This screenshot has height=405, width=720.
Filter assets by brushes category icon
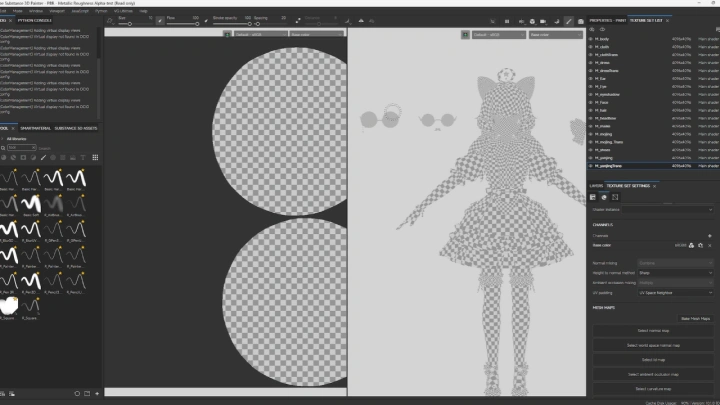43,158
